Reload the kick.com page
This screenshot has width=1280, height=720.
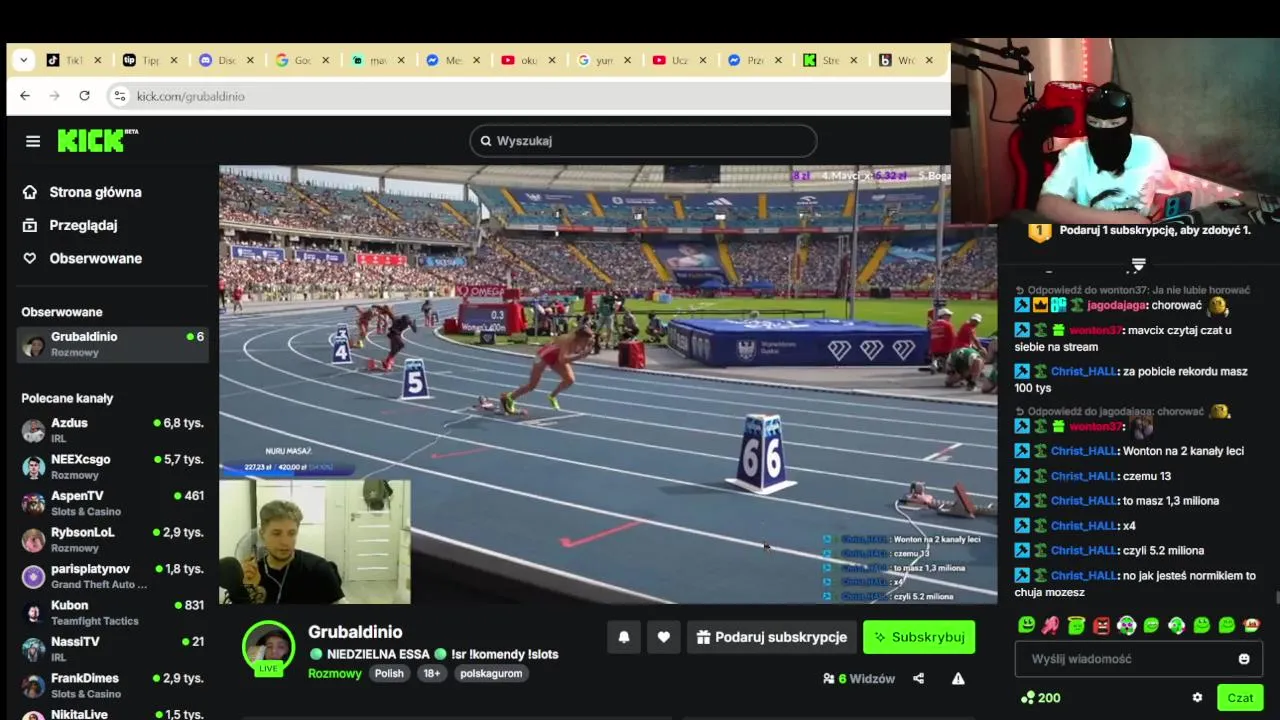pyautogui.click(x=84, y=96)
